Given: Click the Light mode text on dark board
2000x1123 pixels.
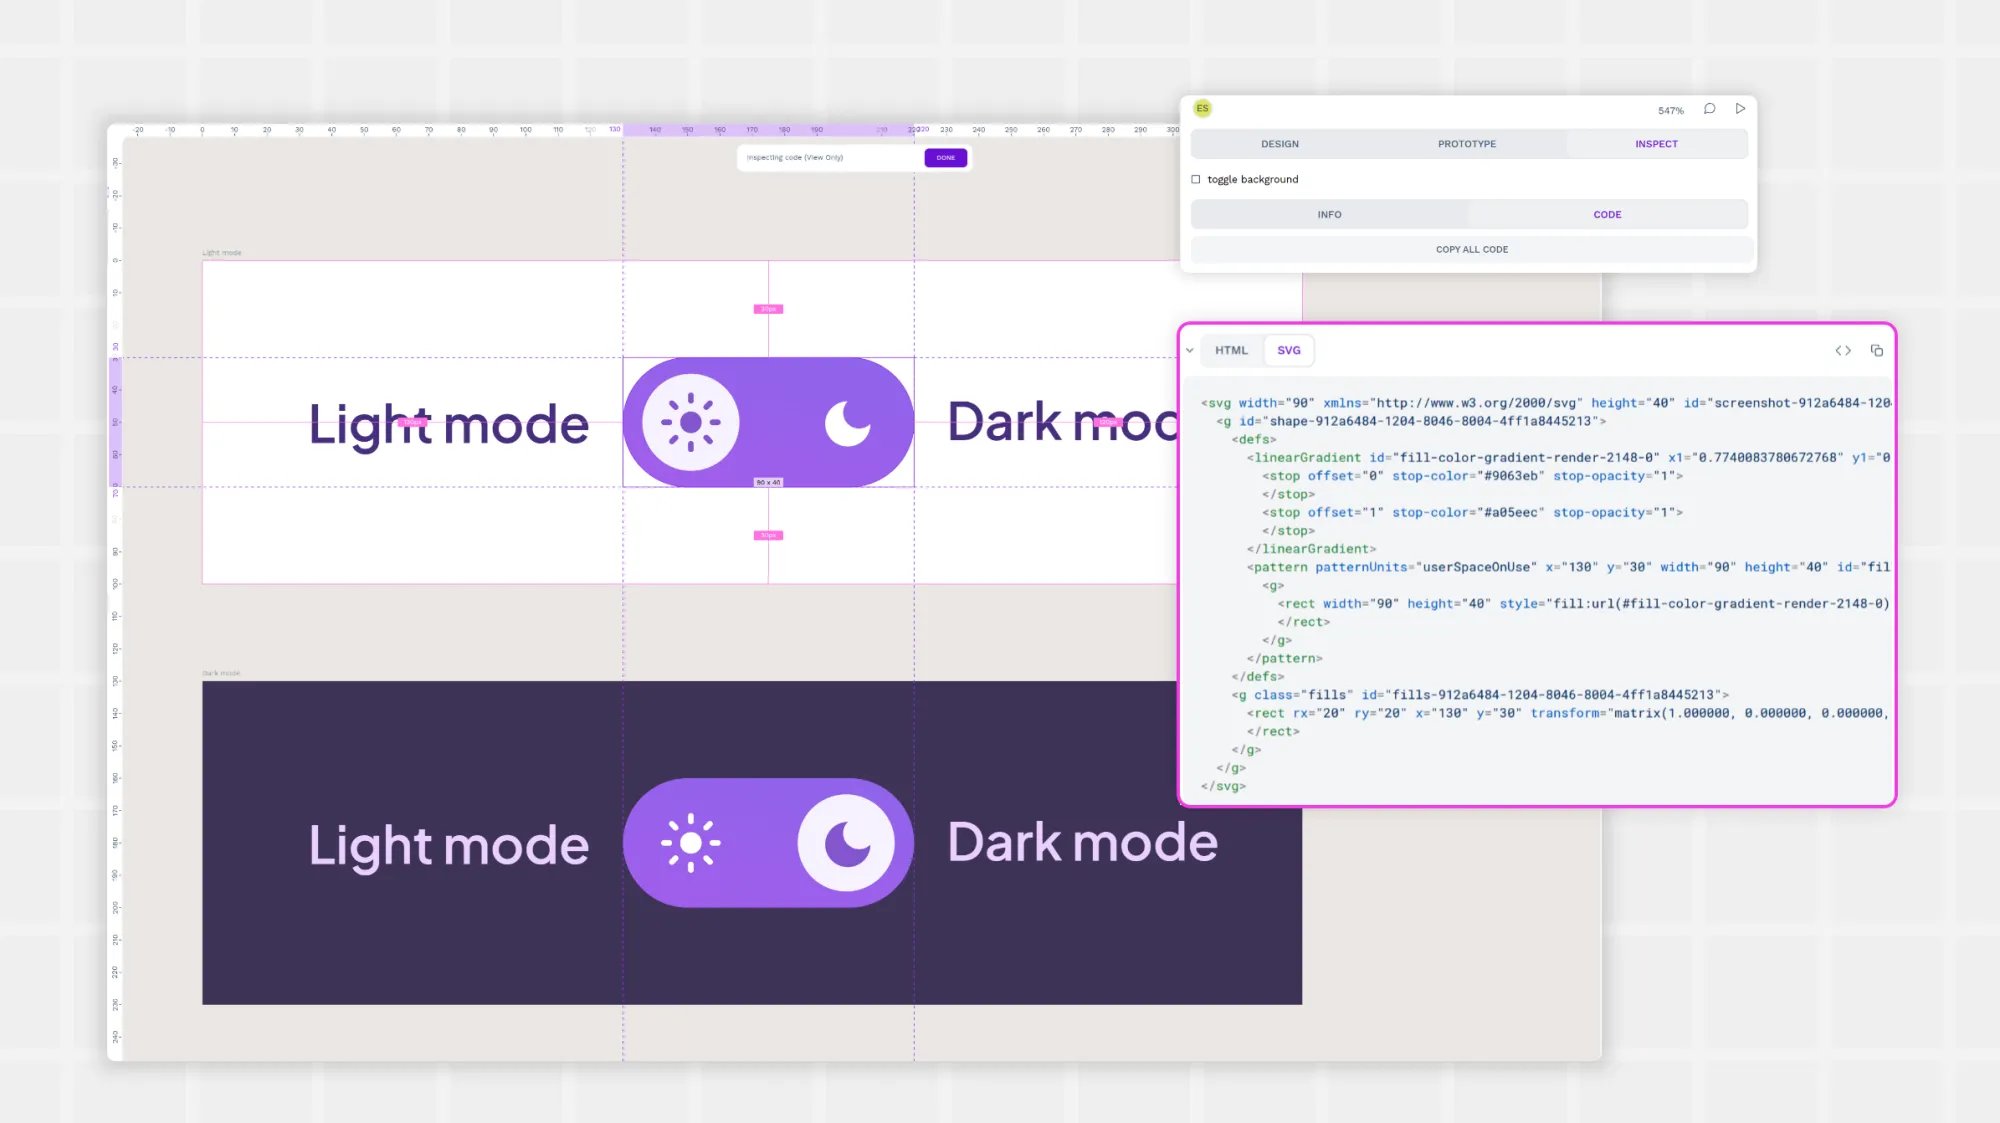Looking at the screenshot, I should pyautogui.click(x=448, y=845).
